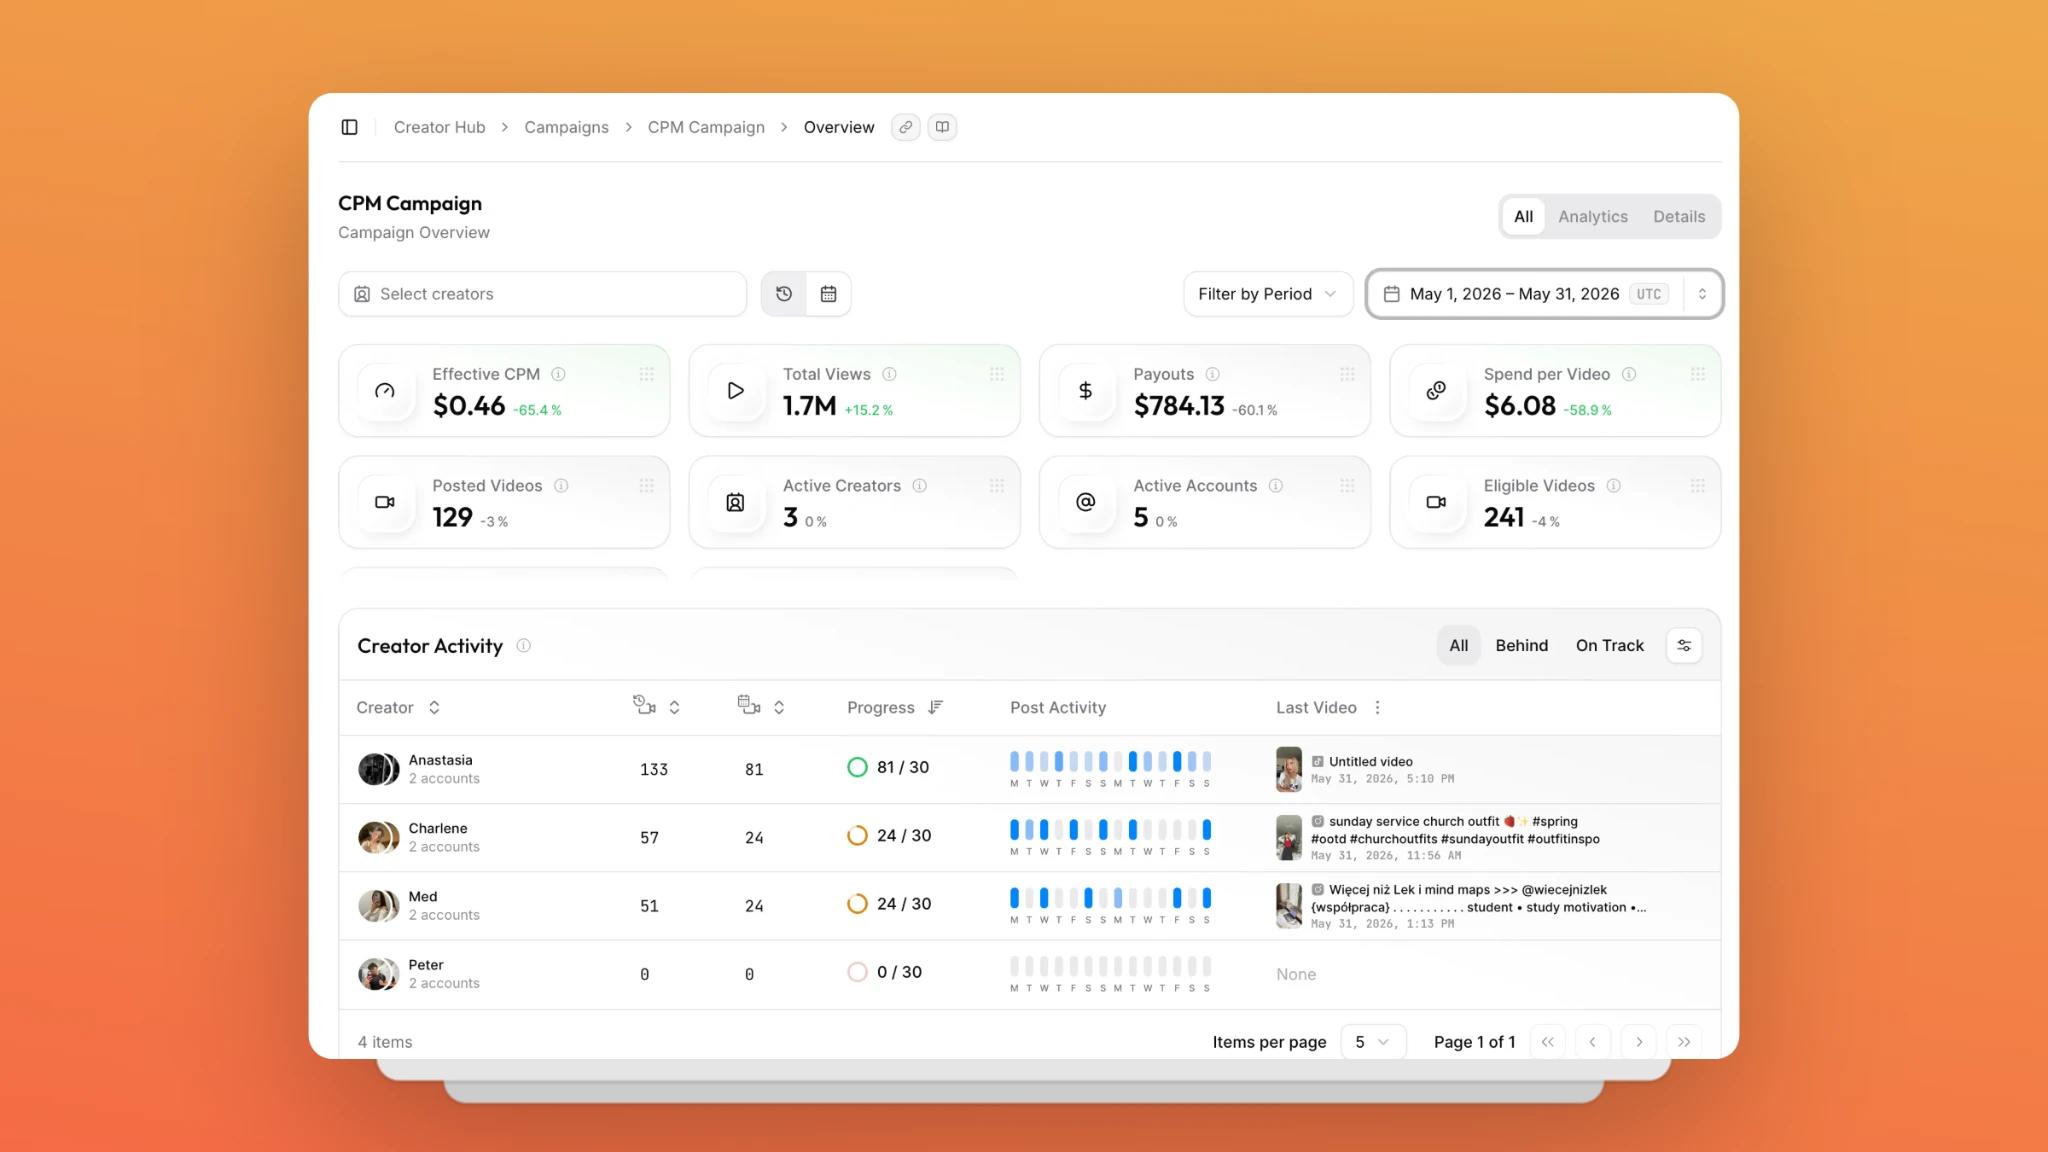Click Charlene's 24 / 30 progress ring
This screenshot has height=1152, width=2048.
857,835
